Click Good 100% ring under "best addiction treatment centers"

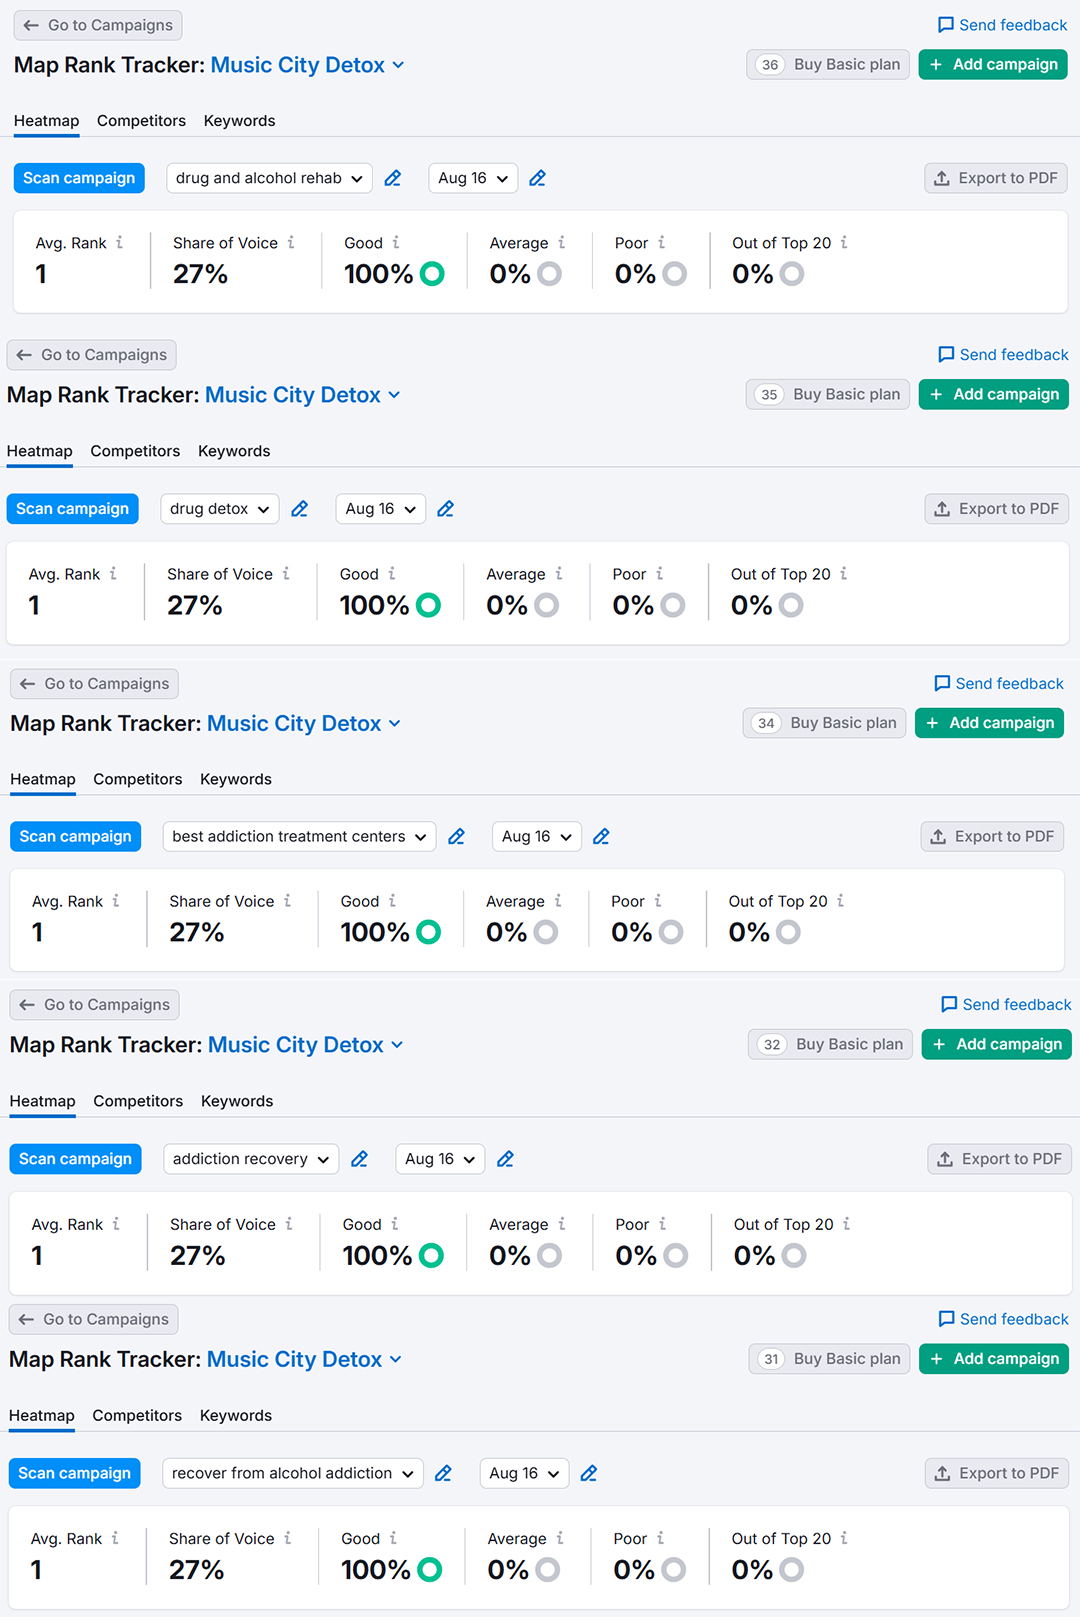coord(429,932)
